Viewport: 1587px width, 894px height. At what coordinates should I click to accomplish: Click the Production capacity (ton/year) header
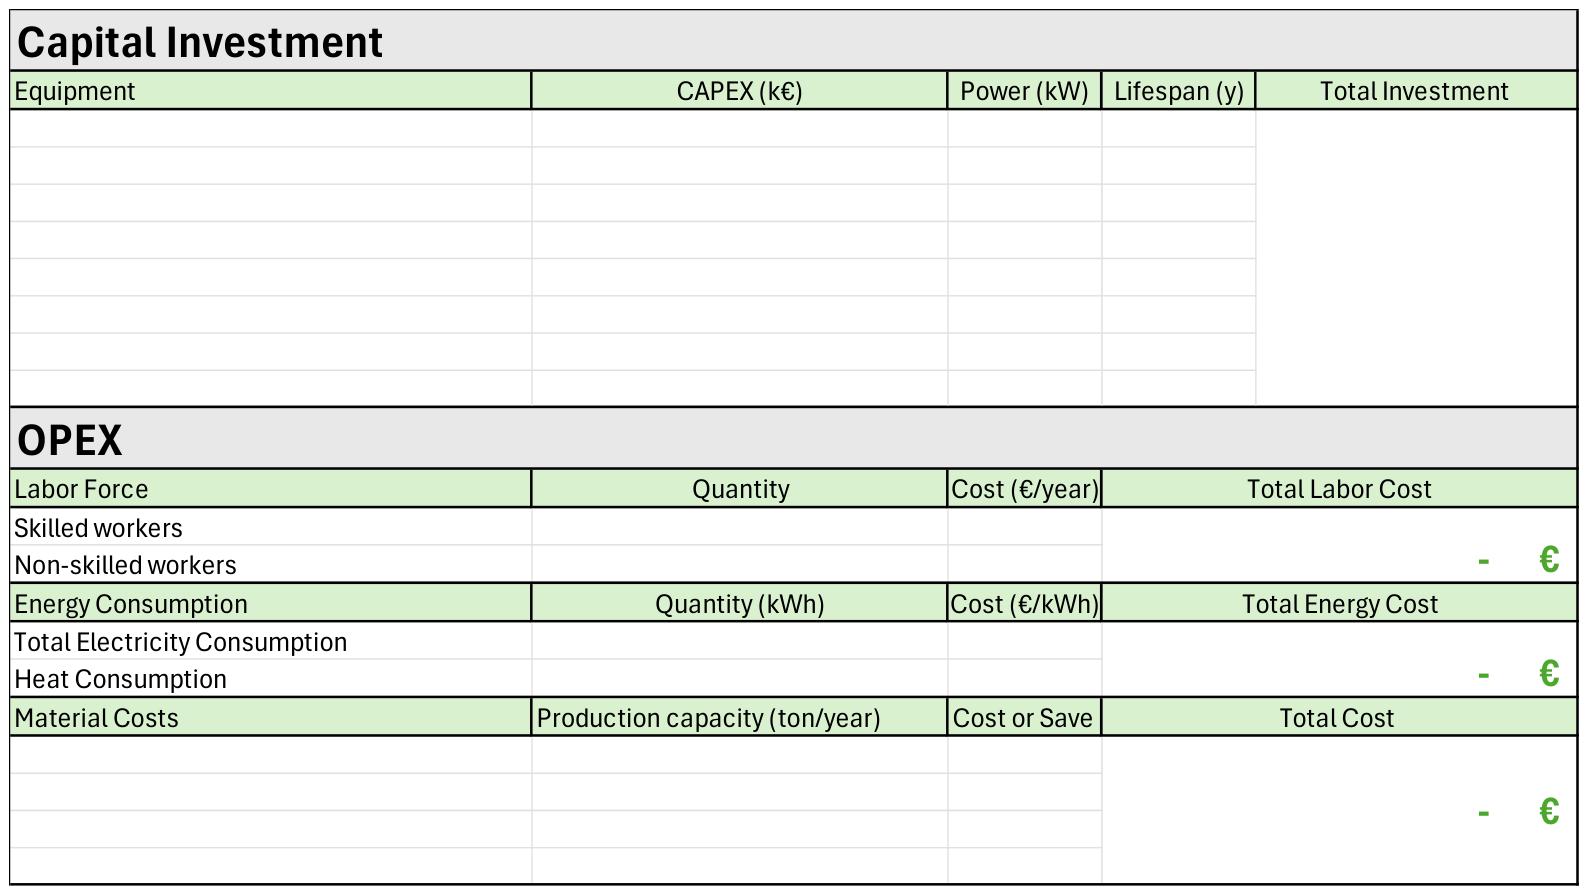pyautogui.click(x=739, y=718)
